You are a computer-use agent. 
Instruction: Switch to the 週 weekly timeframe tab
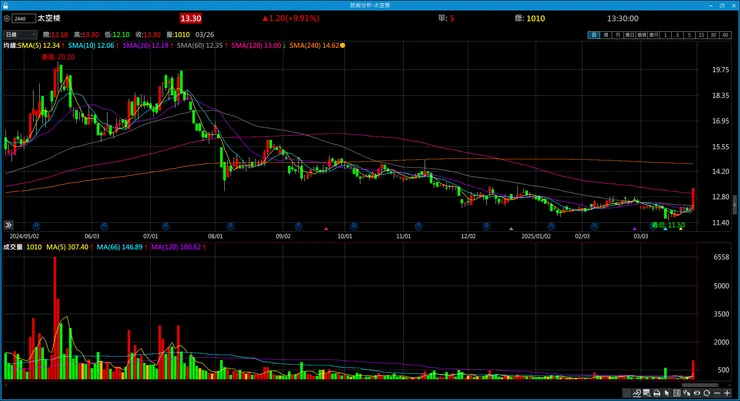606,35
